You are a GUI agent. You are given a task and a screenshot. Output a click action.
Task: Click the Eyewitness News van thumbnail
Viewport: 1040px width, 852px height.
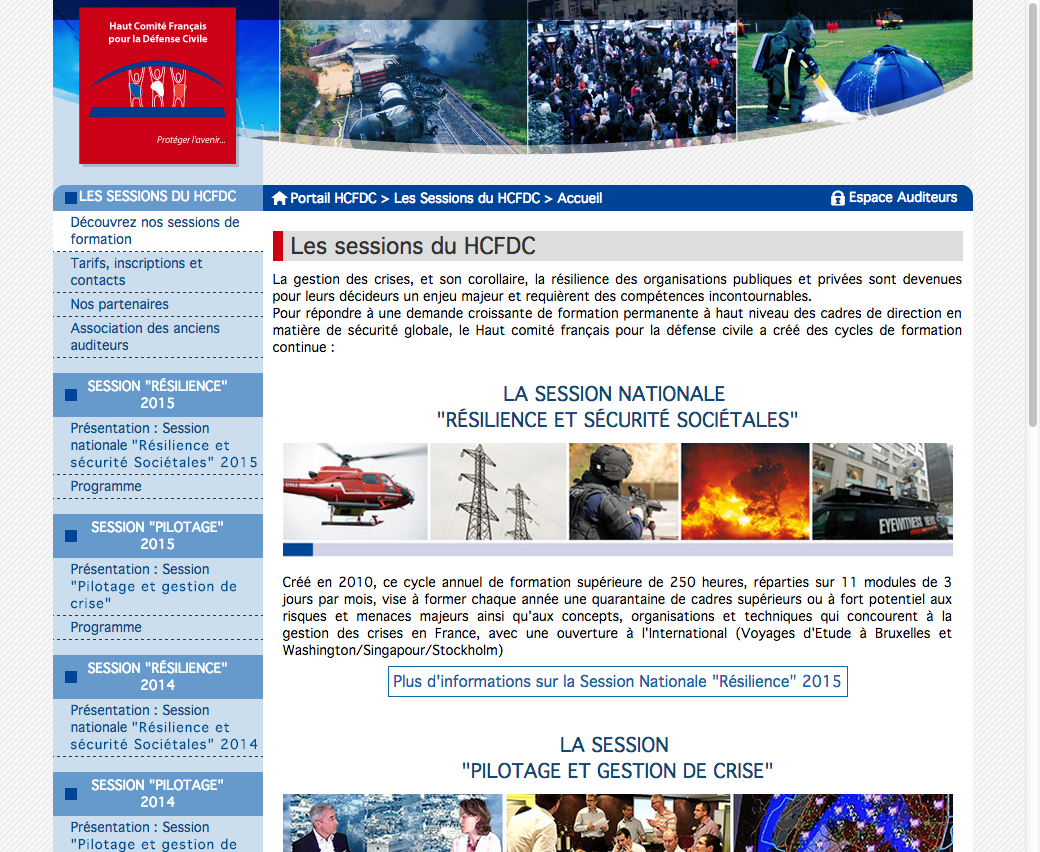click(882, 491)
